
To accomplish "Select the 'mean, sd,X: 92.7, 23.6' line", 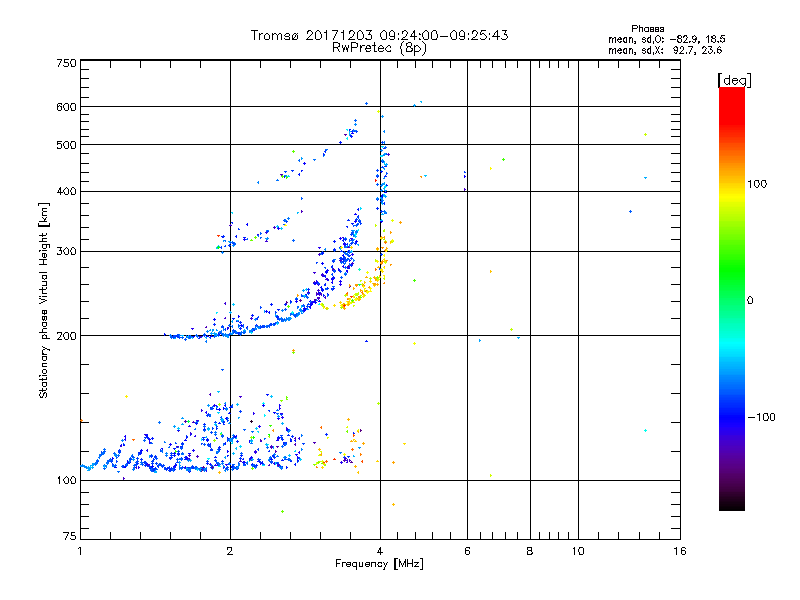I will (x=665, y=50).
